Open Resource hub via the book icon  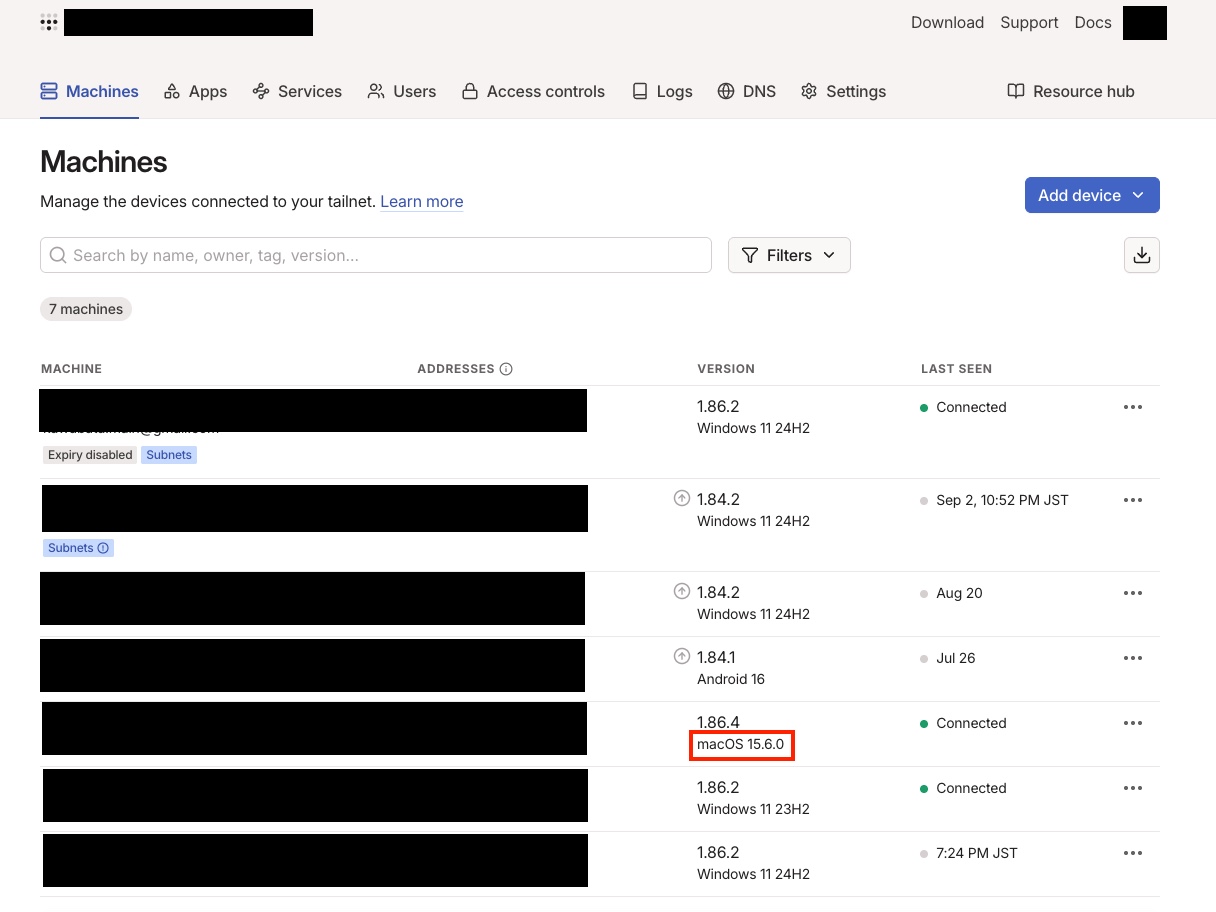point(1016,91)
